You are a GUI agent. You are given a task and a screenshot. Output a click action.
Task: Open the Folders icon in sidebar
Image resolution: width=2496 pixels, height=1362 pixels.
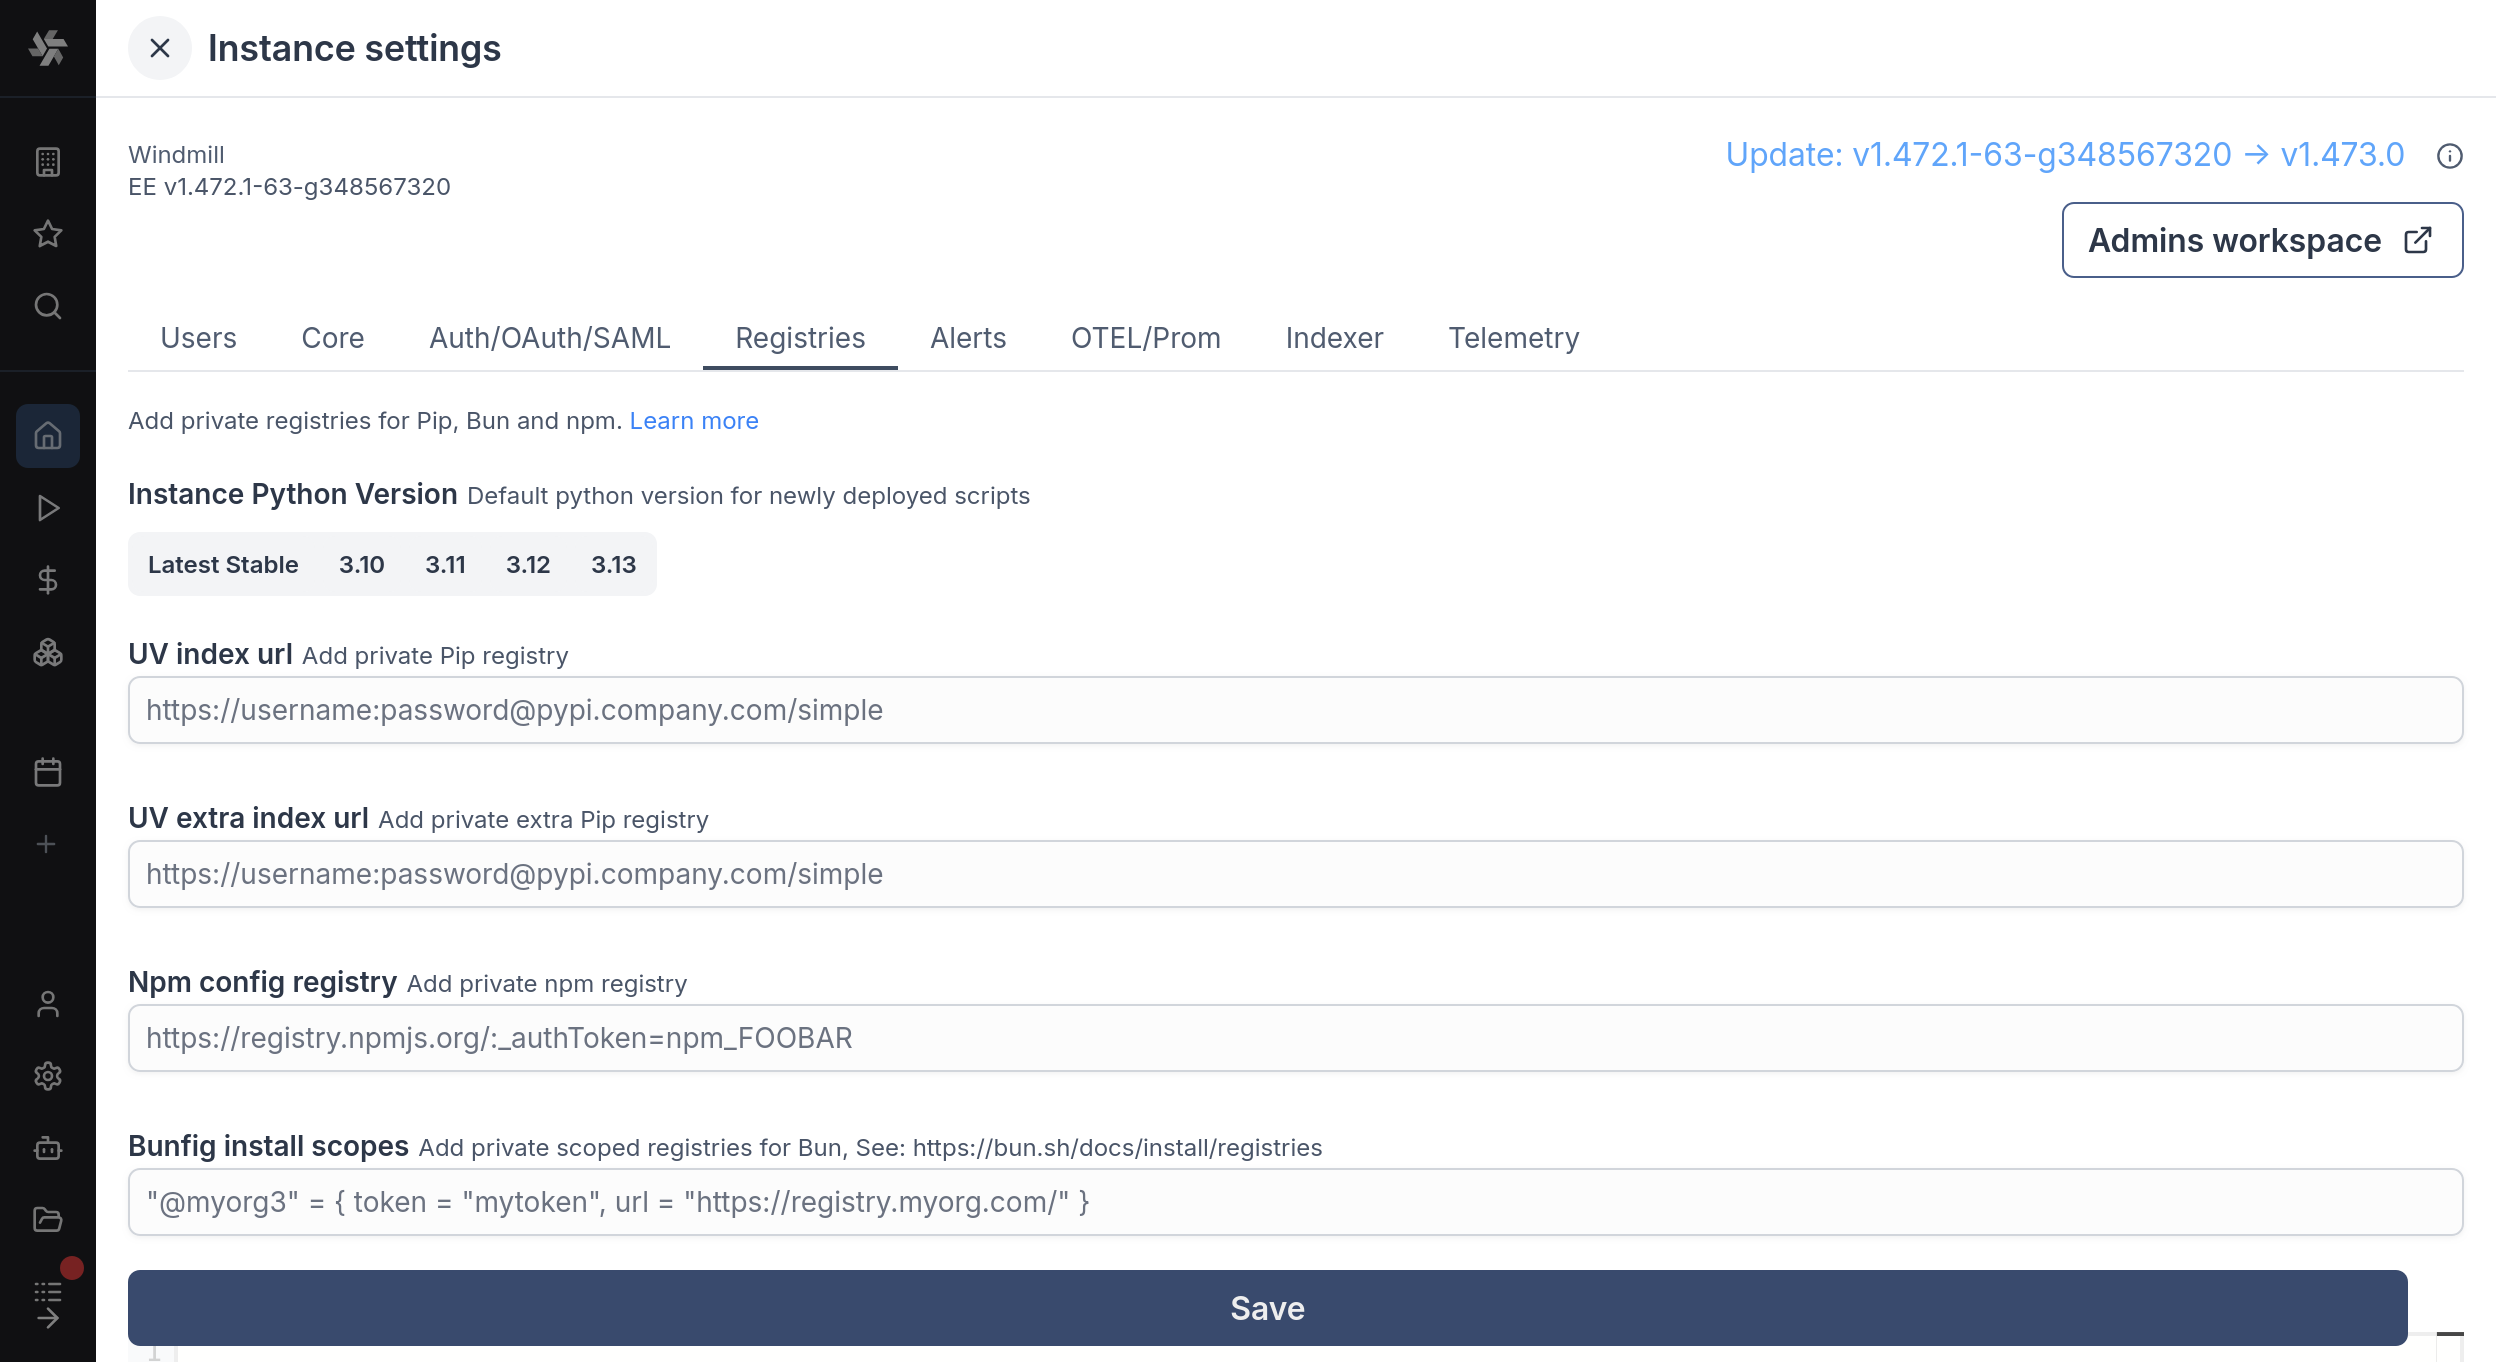(47, 1219)
